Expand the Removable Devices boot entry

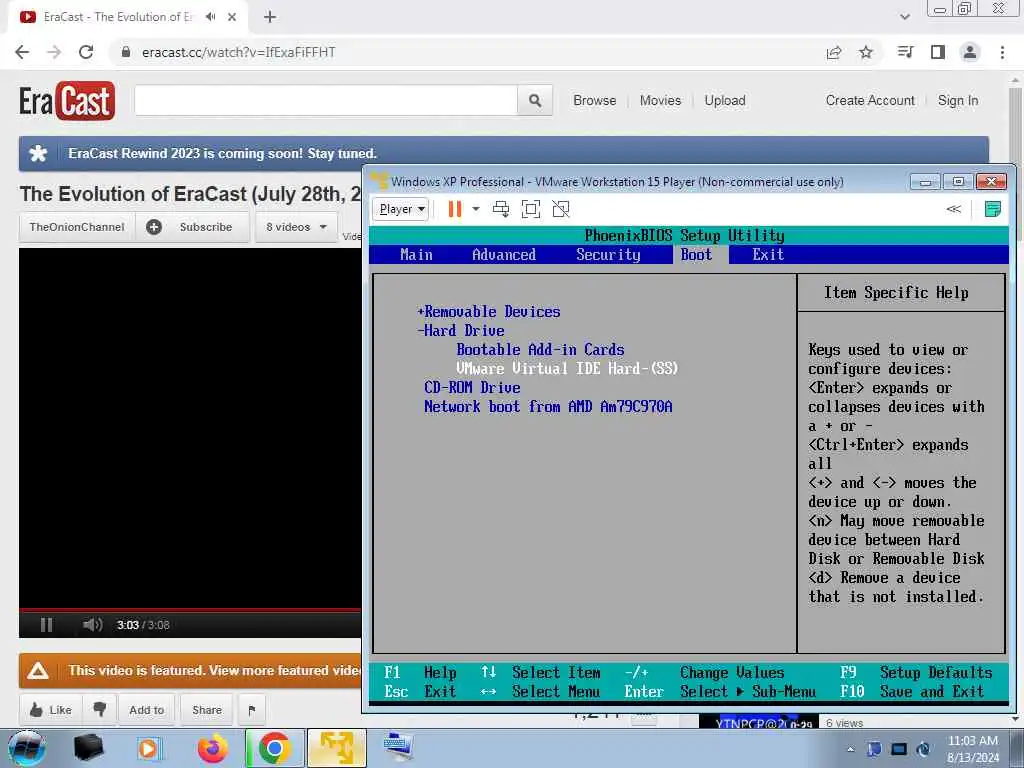488,312
